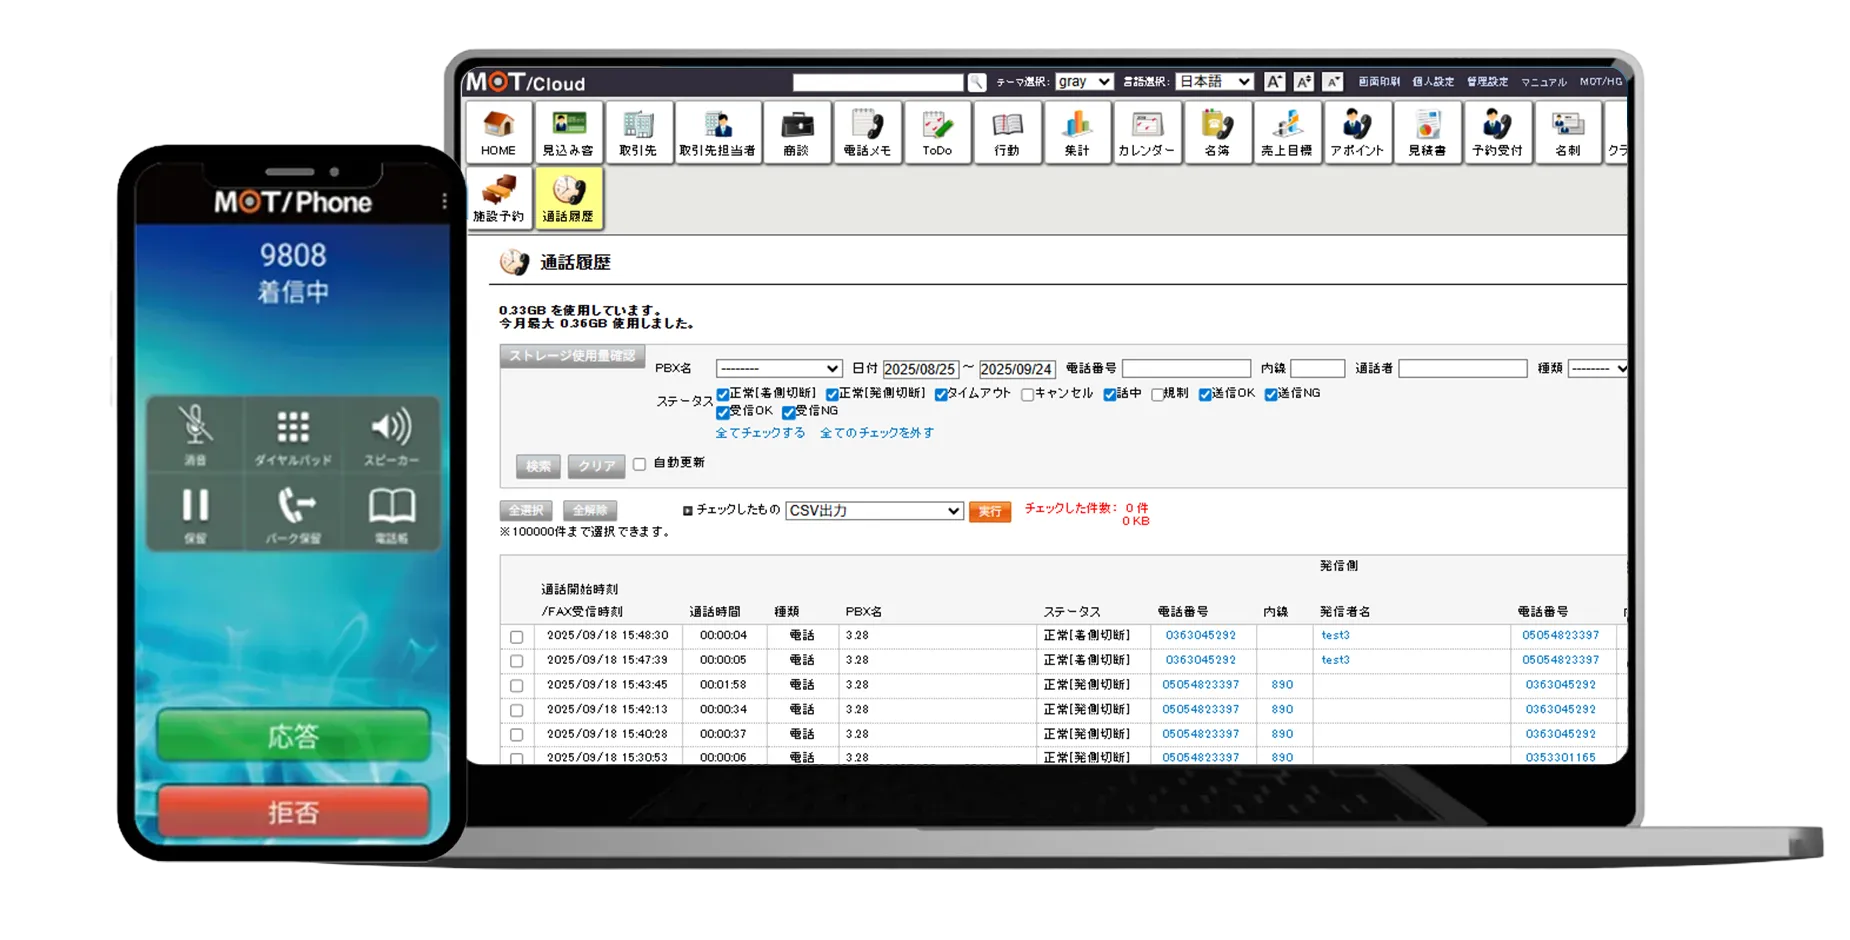The height and width of the screenshot is (940, 1850).
Task: Click the カレンダー calendar toolbar icon
Action: (1146, 132)
